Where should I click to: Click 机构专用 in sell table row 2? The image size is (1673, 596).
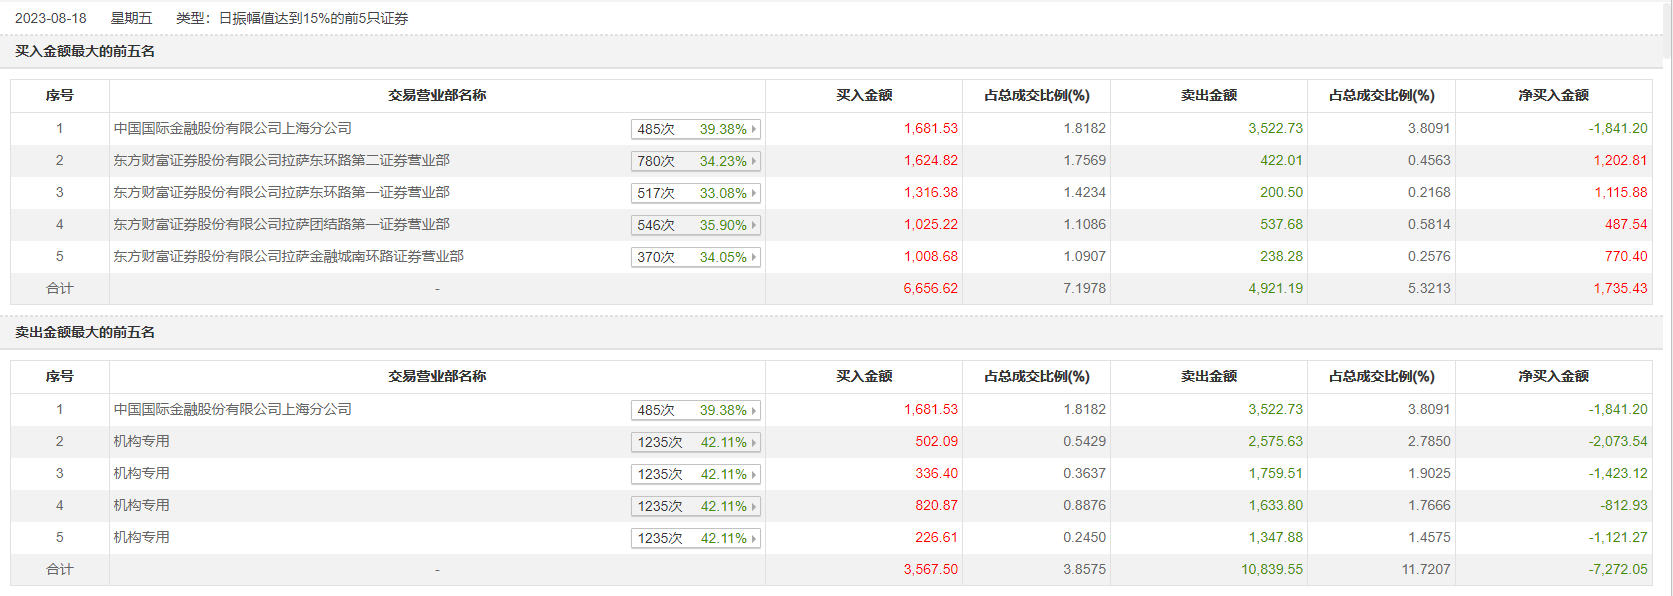pos(141,441)
